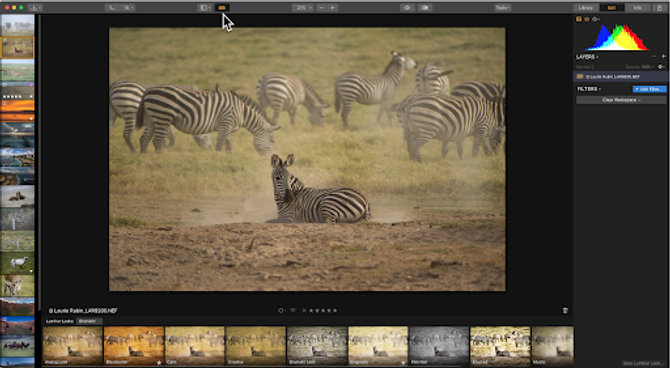Open the zoom percentage dropdown
Screen dimensions: 670x368
pyautogui.click(x=303, y=8)
